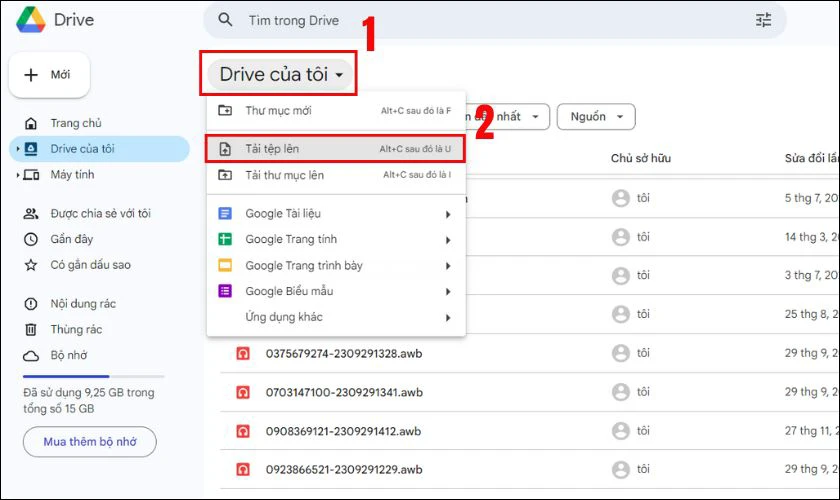840x500 pixels.
Task: Expand the Ứng dụng khác submenu arrow
Action: point(448,318)
